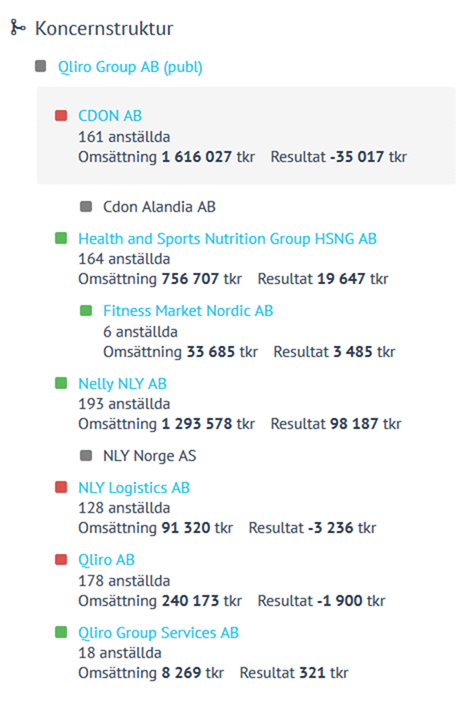Screen dimensions: 456x707
Task: Click the red square beside NLY Logistics AB
Action: tap(61, 487)
